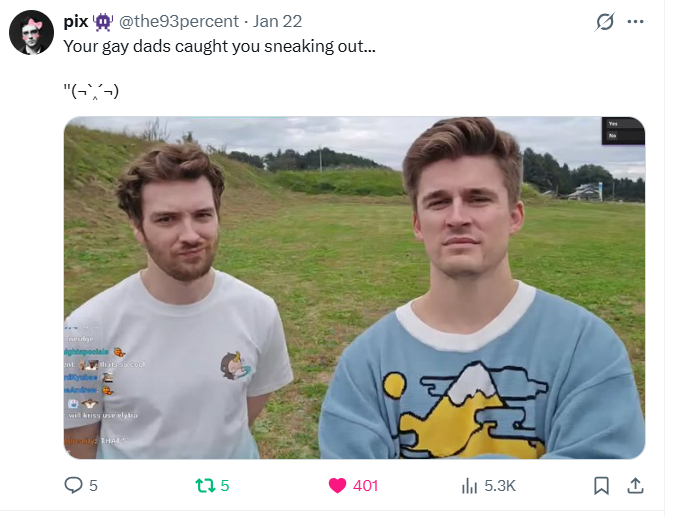Viewport: 682px width, 516px height.
Task: Unlike the post via pink heart
Action: point(337,486)
